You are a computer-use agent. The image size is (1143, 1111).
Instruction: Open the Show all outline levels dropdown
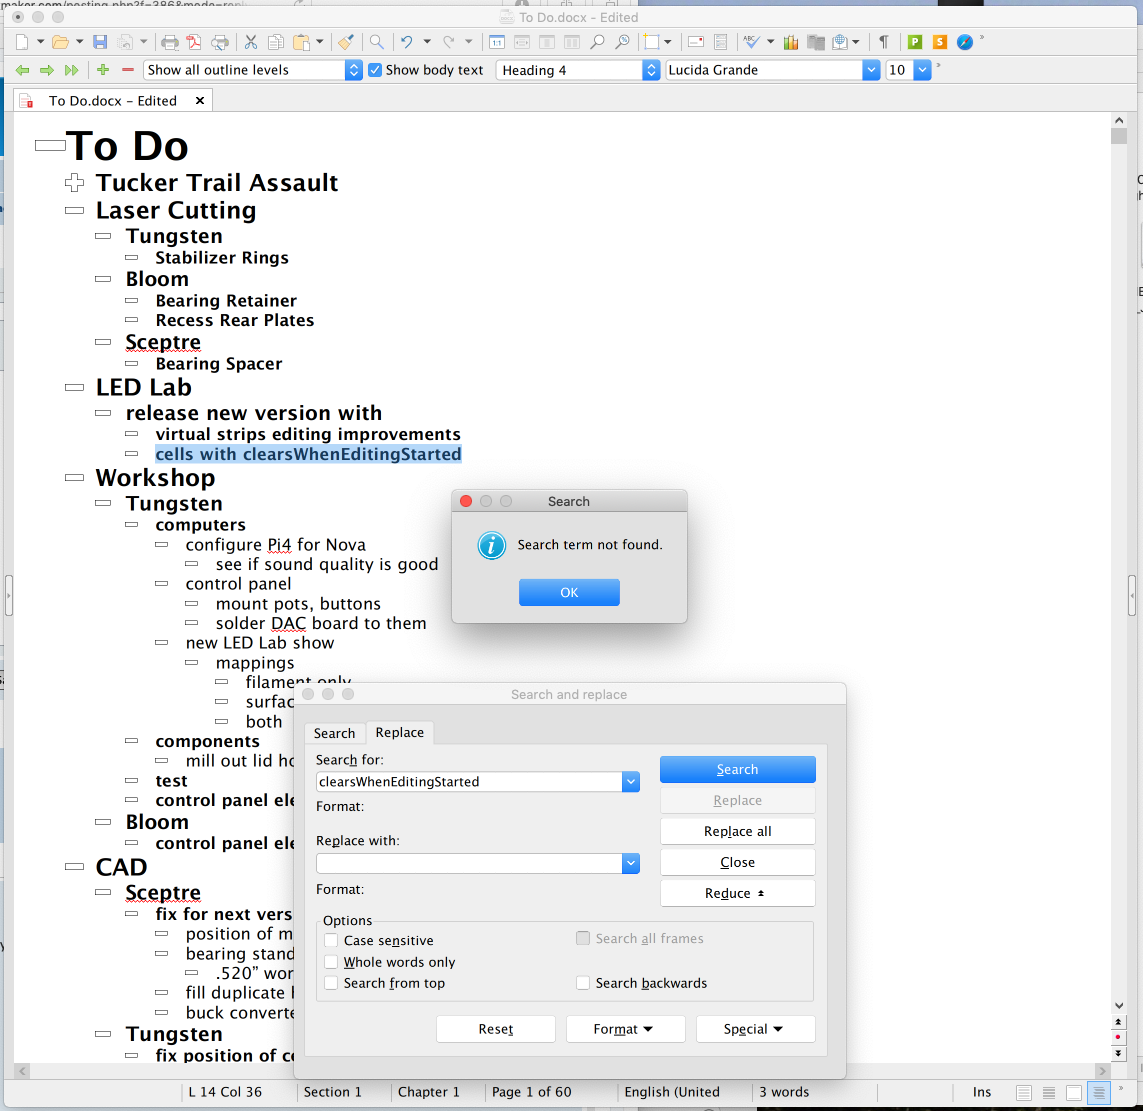tap(353, 70)
